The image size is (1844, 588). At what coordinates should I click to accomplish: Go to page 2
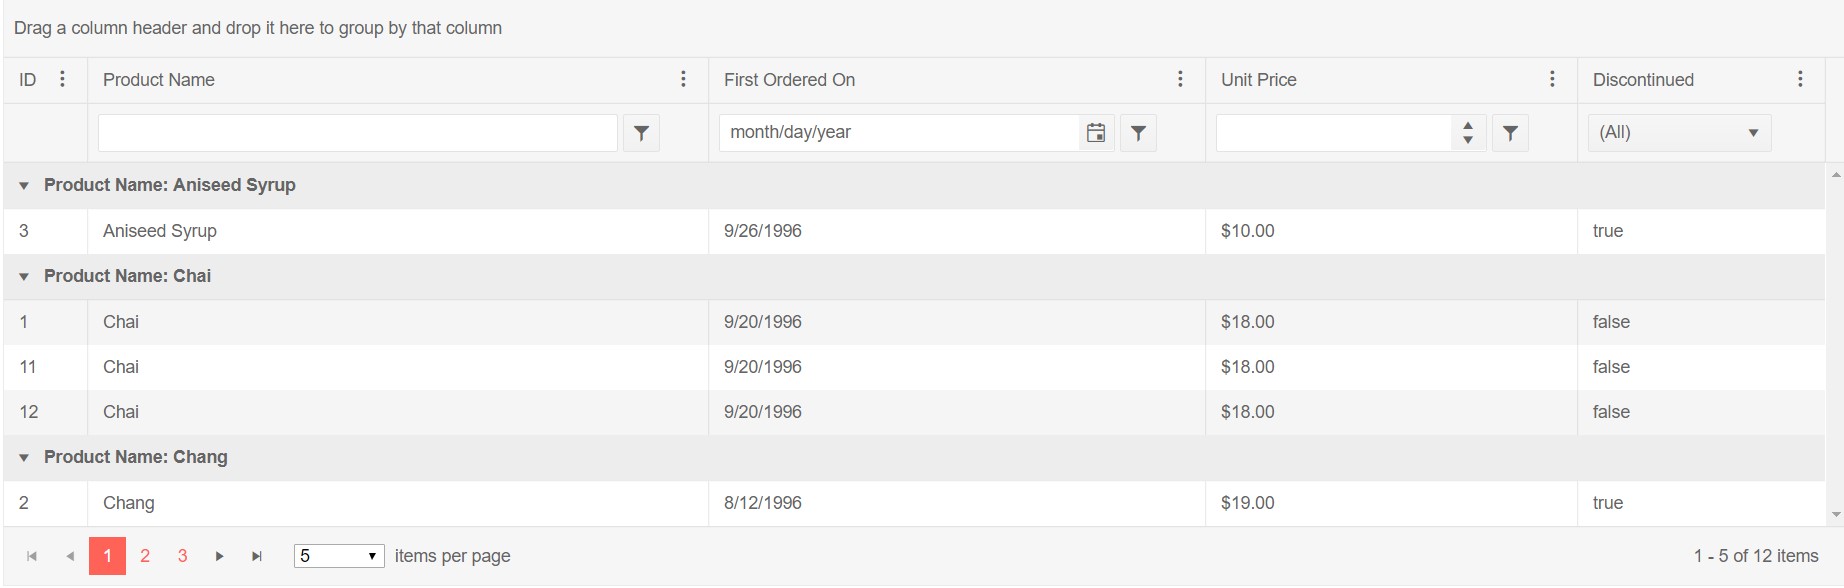coord(145,556)
